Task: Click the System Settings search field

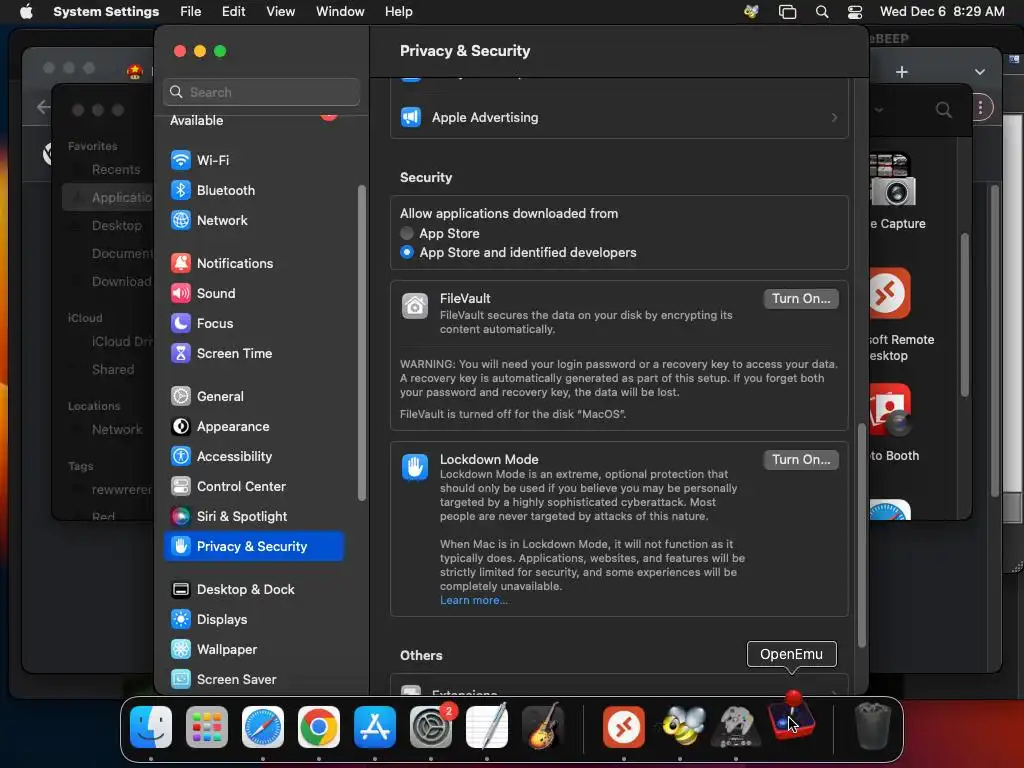Action: (x=261, y=92)
